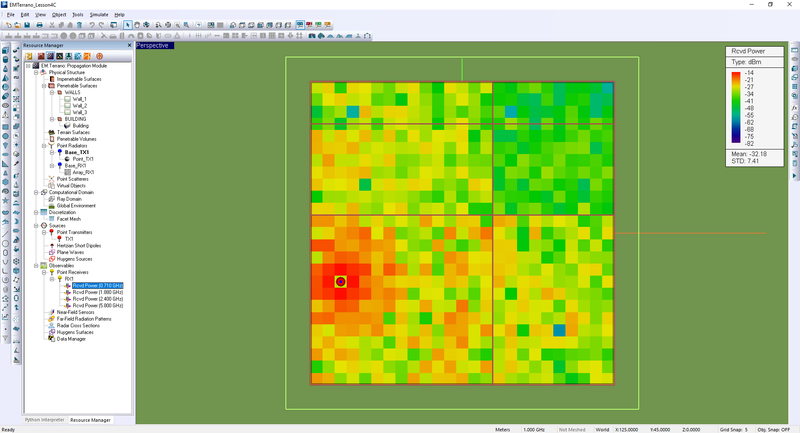
Task: Collapse the Physical Structure tree node
Action: coord(36,72)
